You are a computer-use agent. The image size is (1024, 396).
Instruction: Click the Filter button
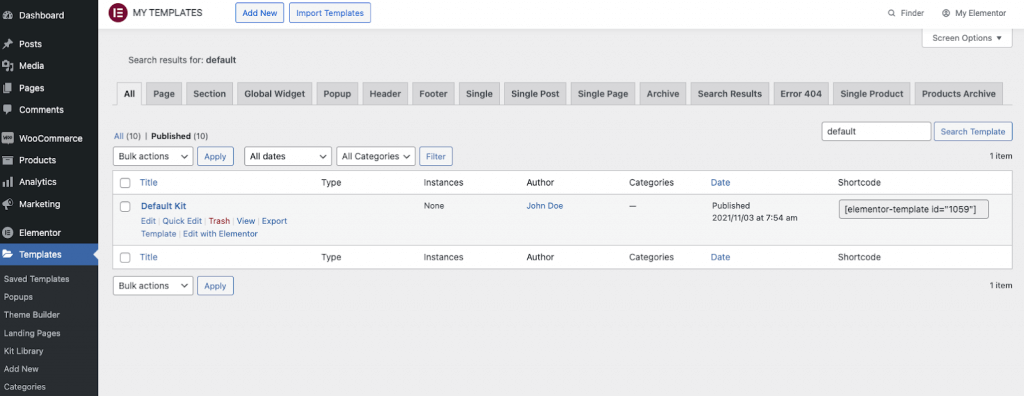[436, 156]
